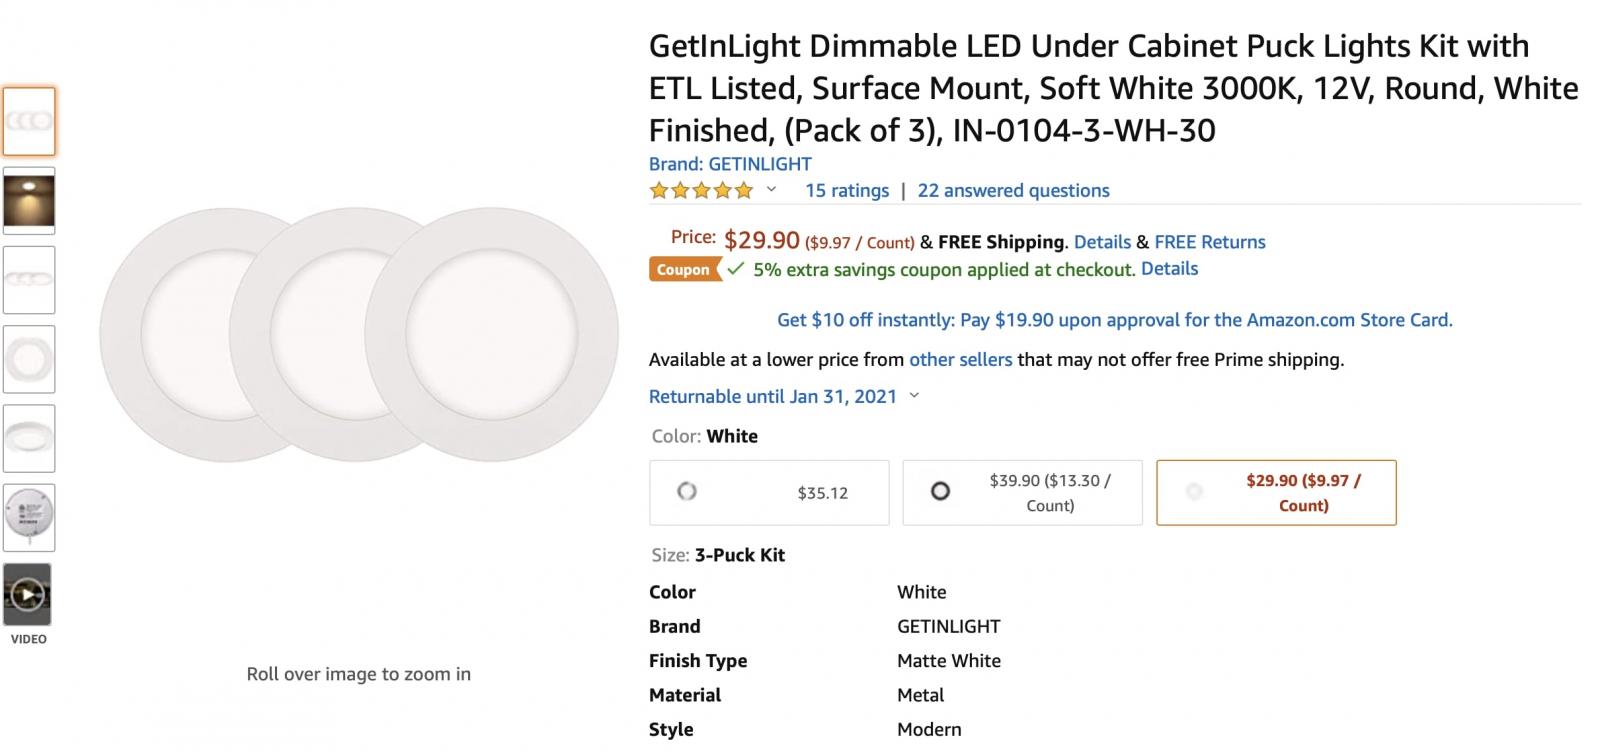Select the $29.90 white color option
1600x753 pixels.
[1275, 492]
